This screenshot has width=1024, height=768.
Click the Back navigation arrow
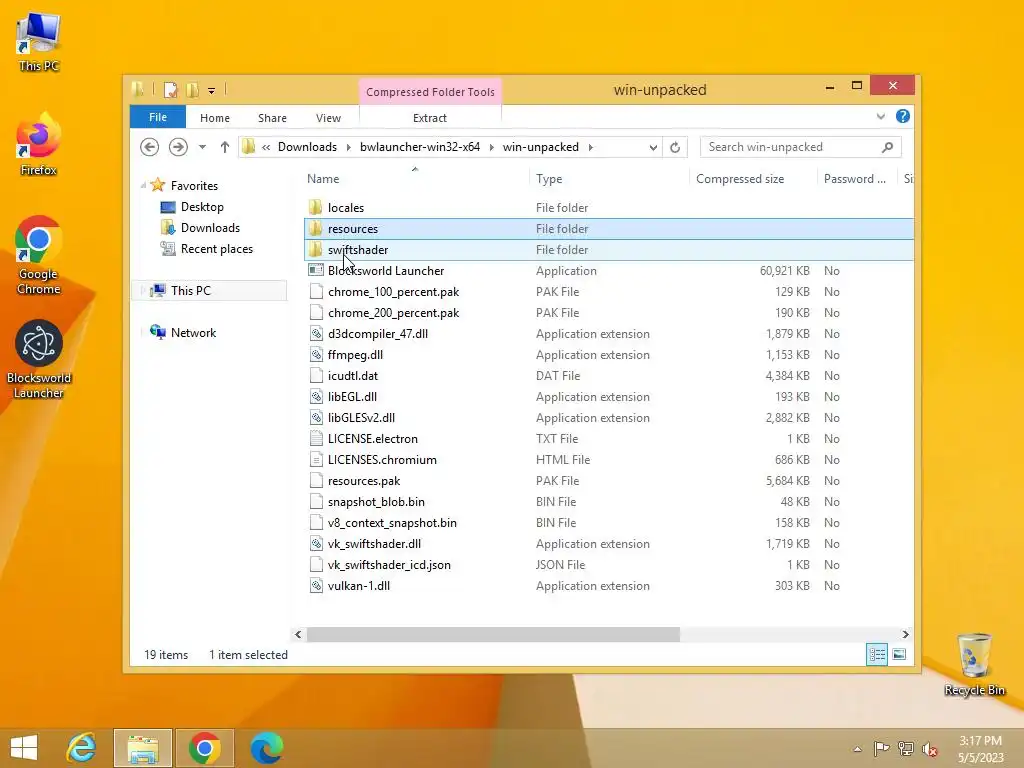pos(150,147)
